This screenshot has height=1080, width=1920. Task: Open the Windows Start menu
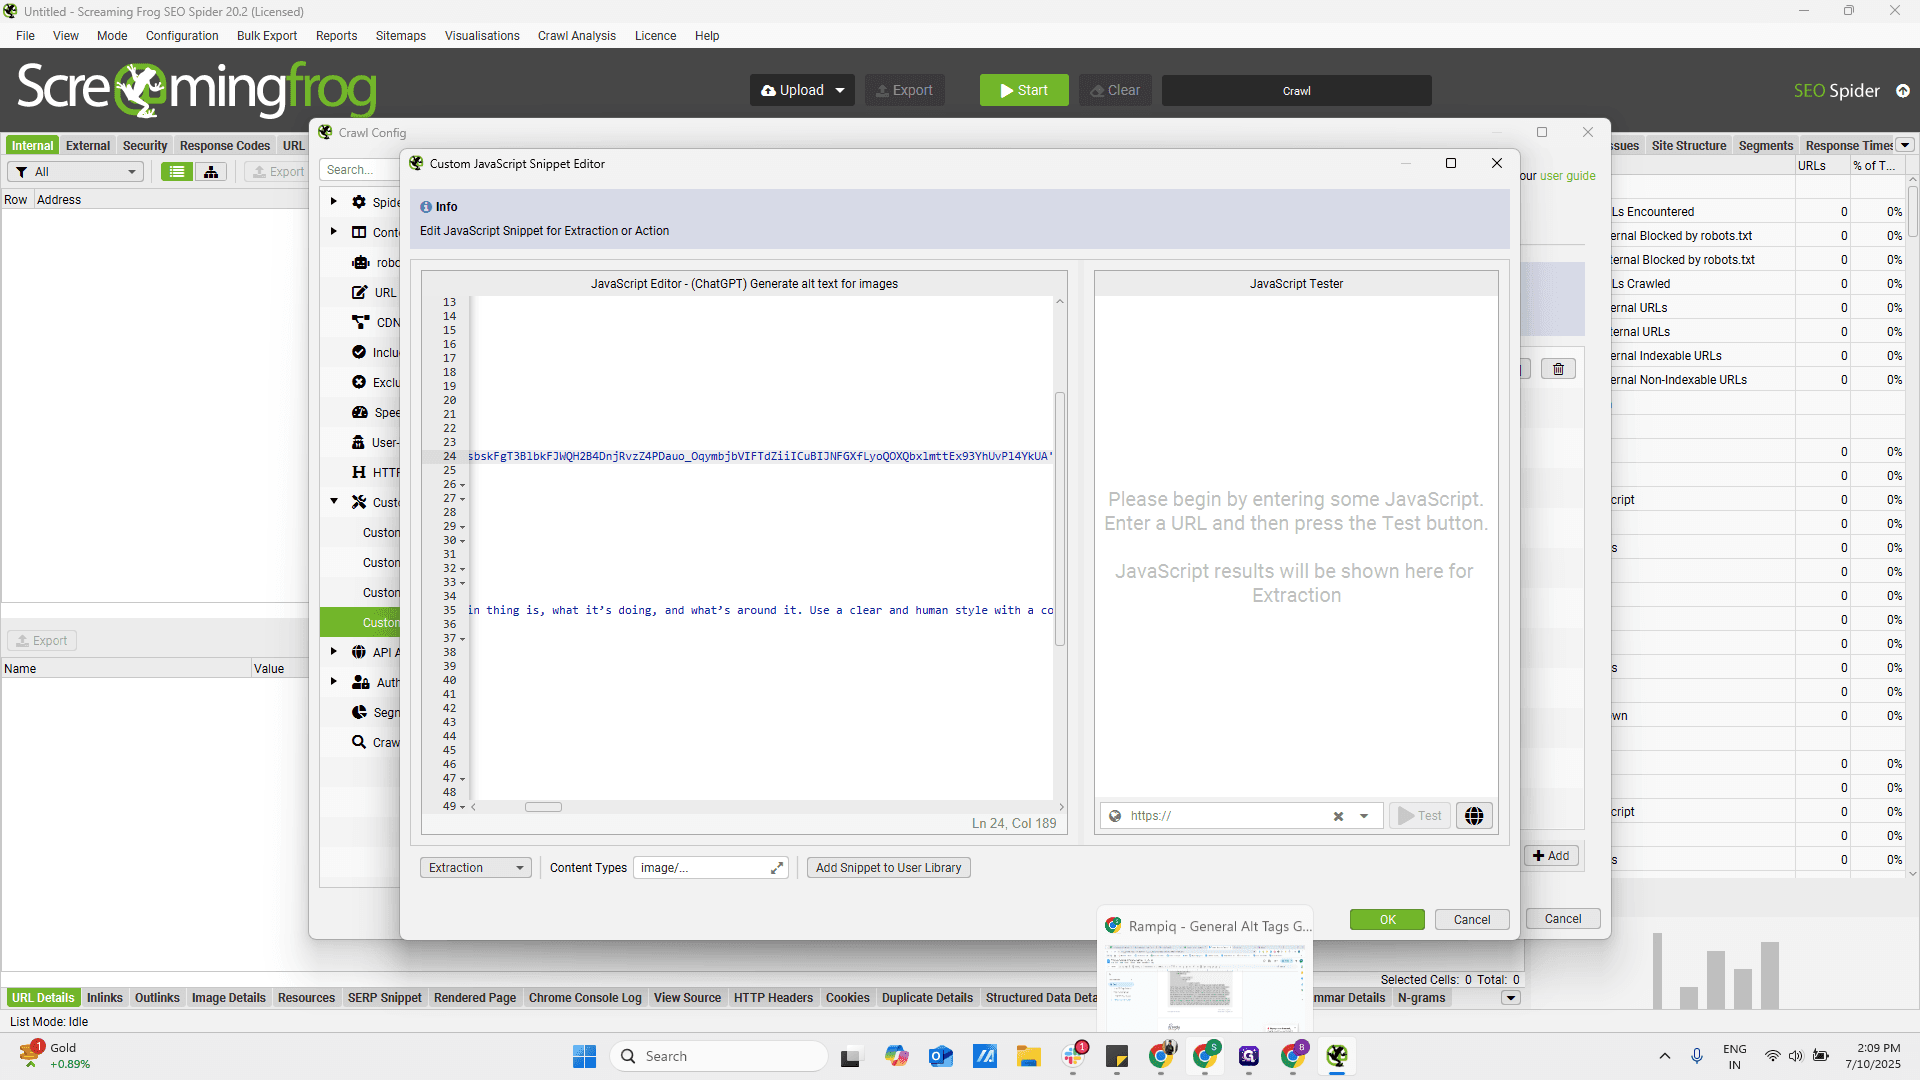584,1056
